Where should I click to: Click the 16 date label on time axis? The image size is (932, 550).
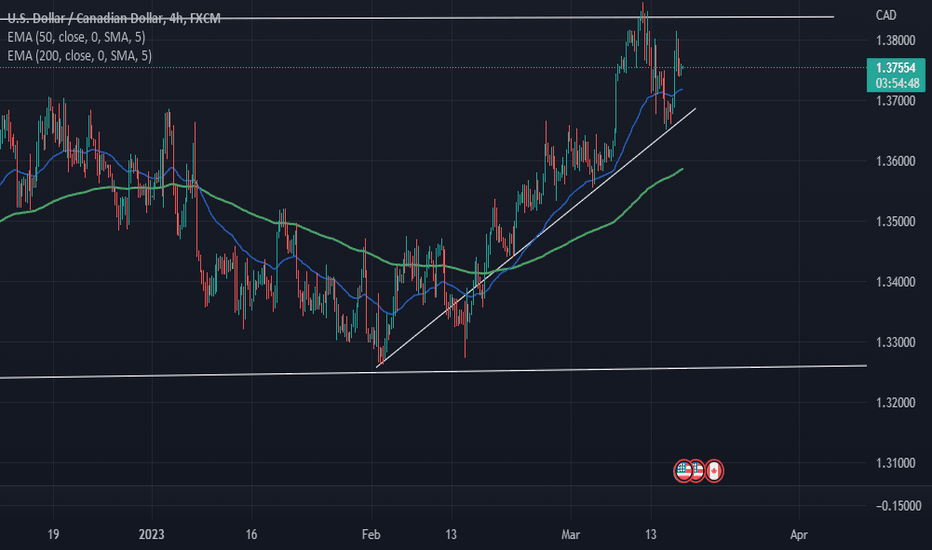pyautogui.click(x=251, y=535)
